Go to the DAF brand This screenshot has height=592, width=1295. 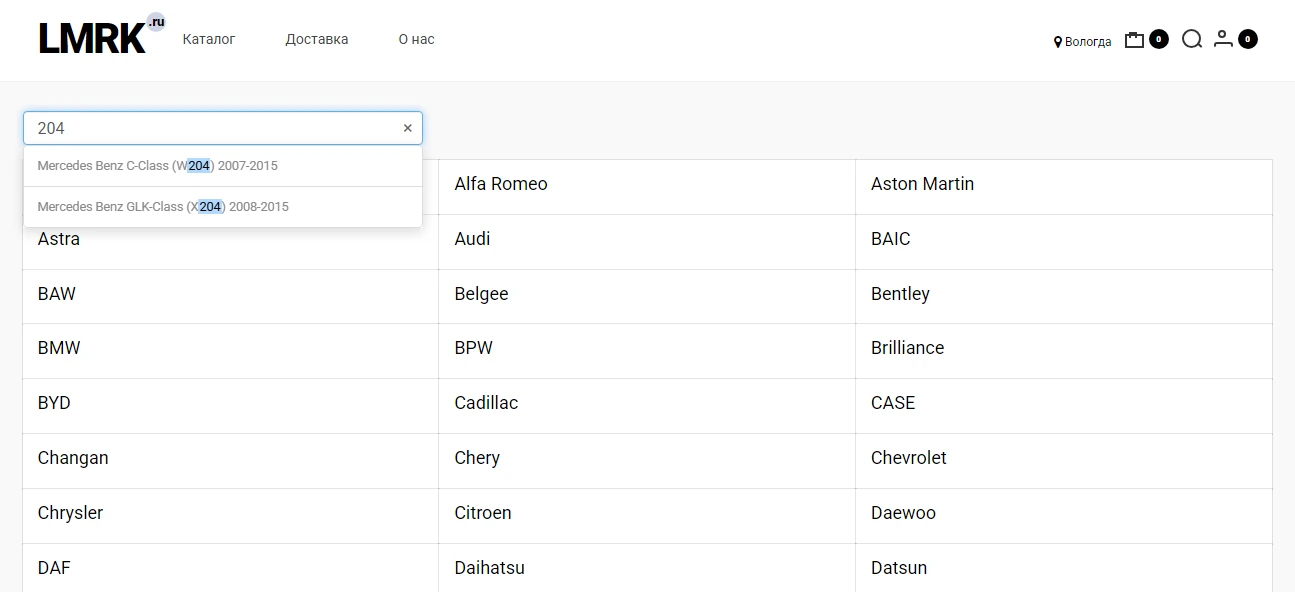click(x=54, y=568)
